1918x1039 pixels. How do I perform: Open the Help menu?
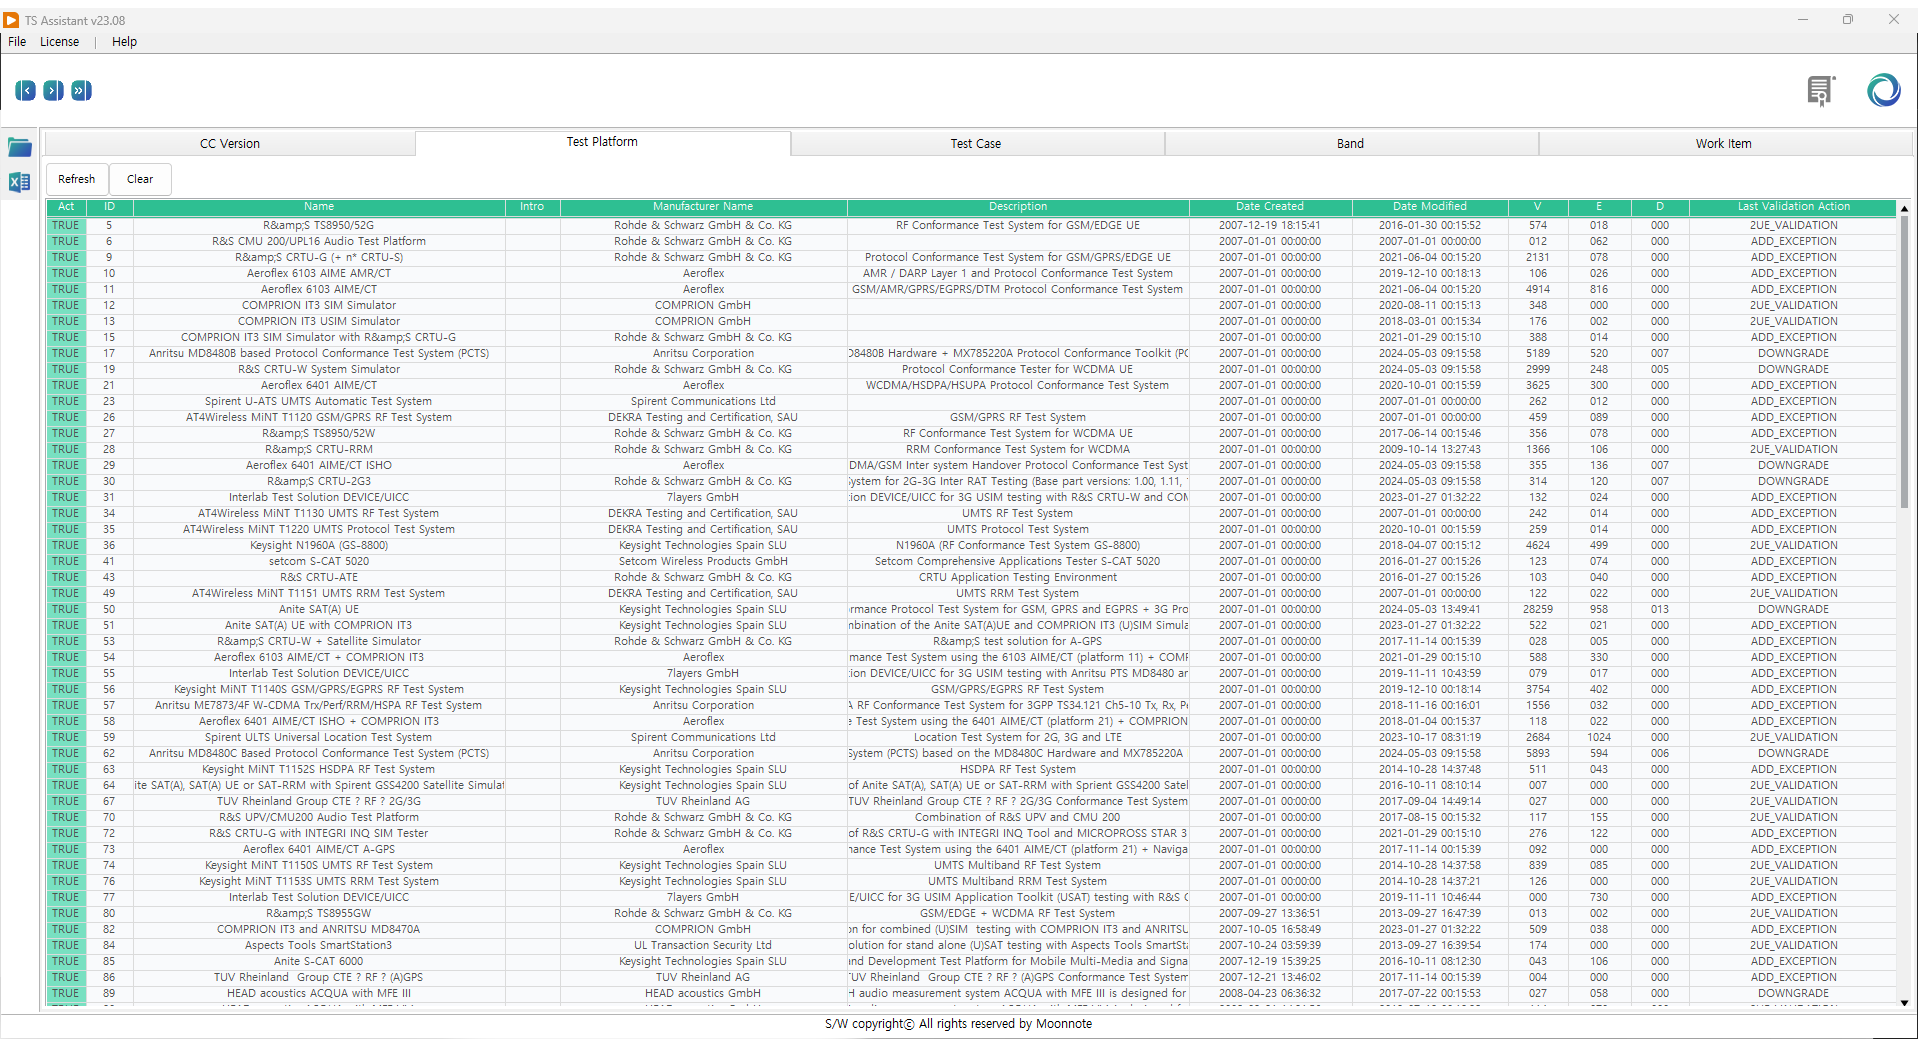pyautogui.click(x=124, y=42)
